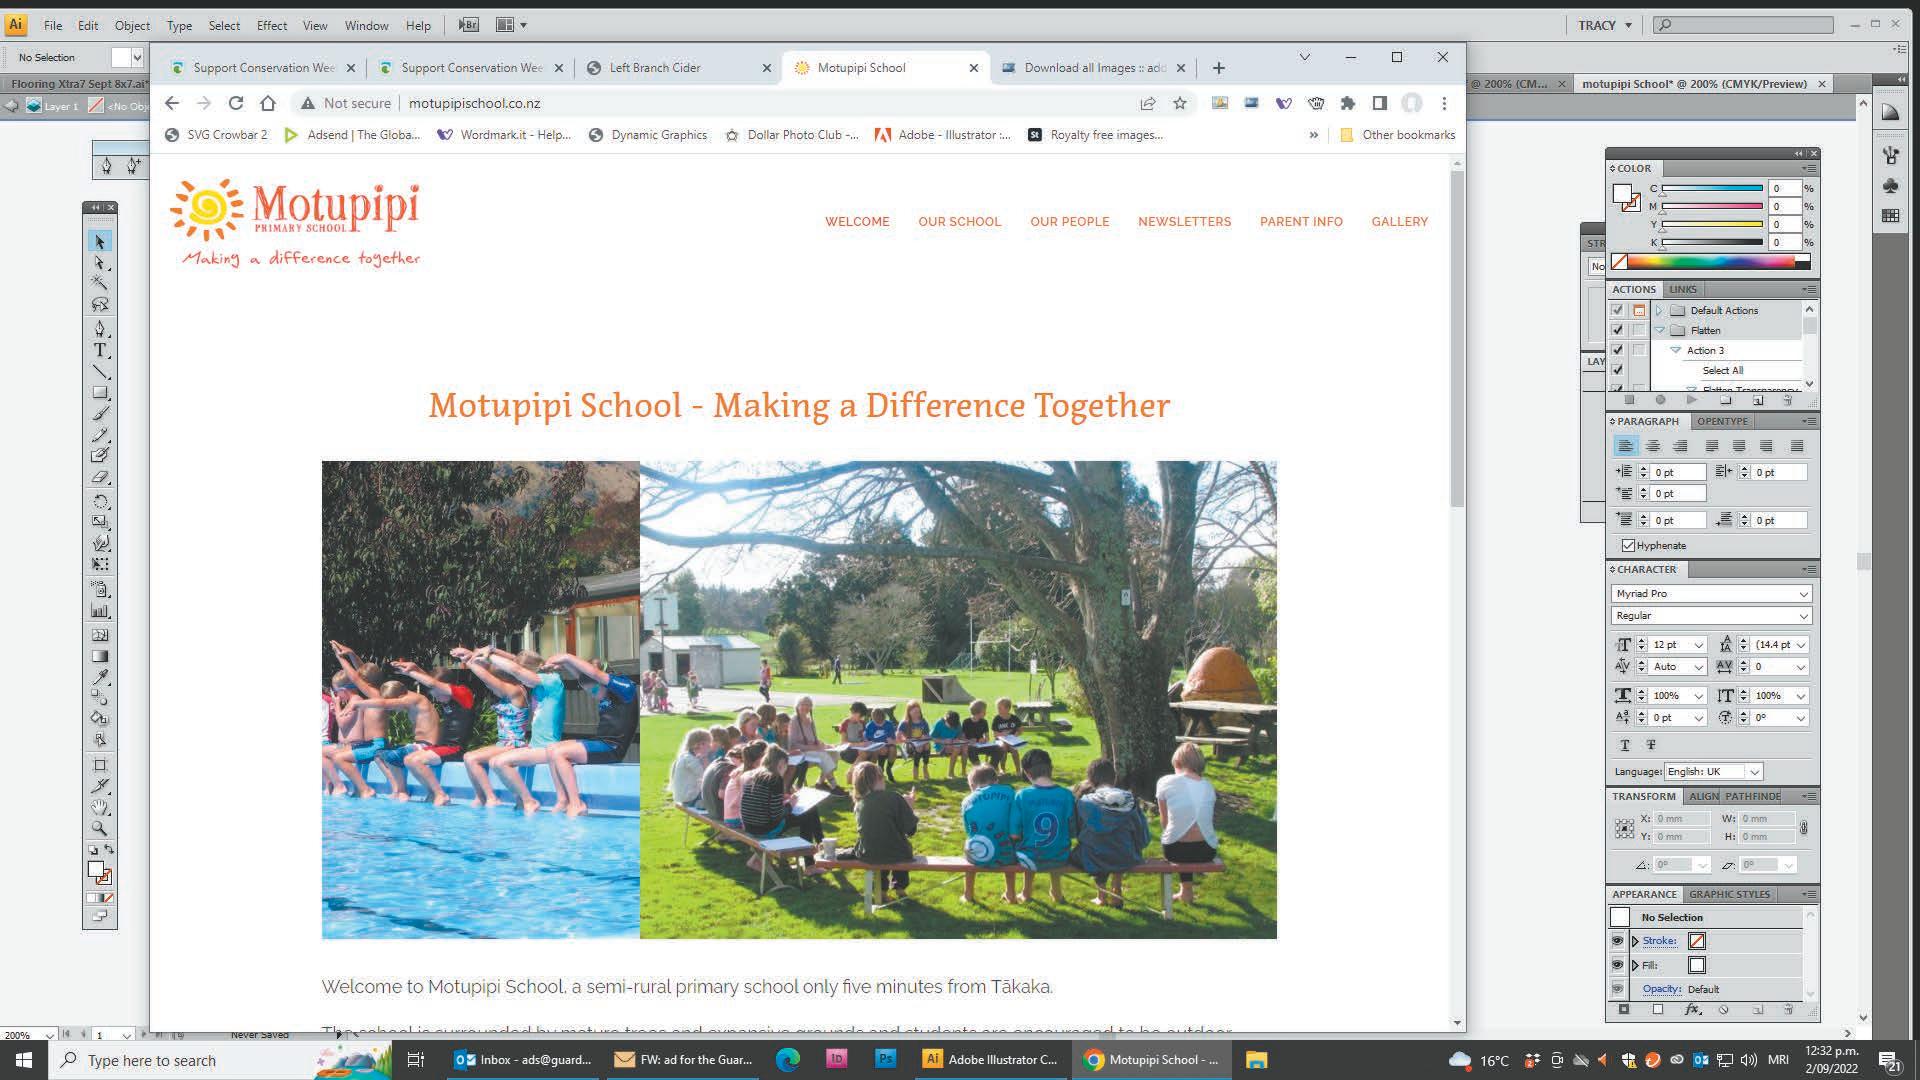Viewport: 1920px width, 1080px height.
Task: Pick the Hand tool
Action: (x=100, y=807)
